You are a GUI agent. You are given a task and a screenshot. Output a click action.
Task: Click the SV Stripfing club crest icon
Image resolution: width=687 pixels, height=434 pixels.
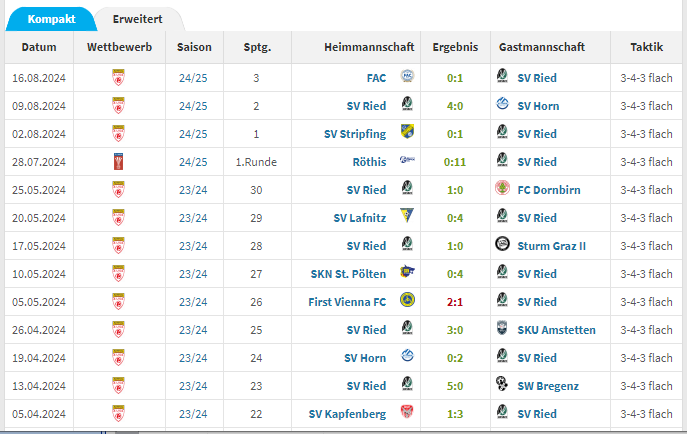(x=407, y=133)
